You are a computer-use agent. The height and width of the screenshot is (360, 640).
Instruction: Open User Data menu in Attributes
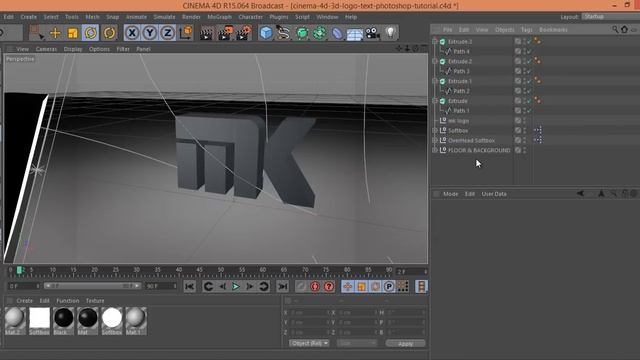[494, 194]
